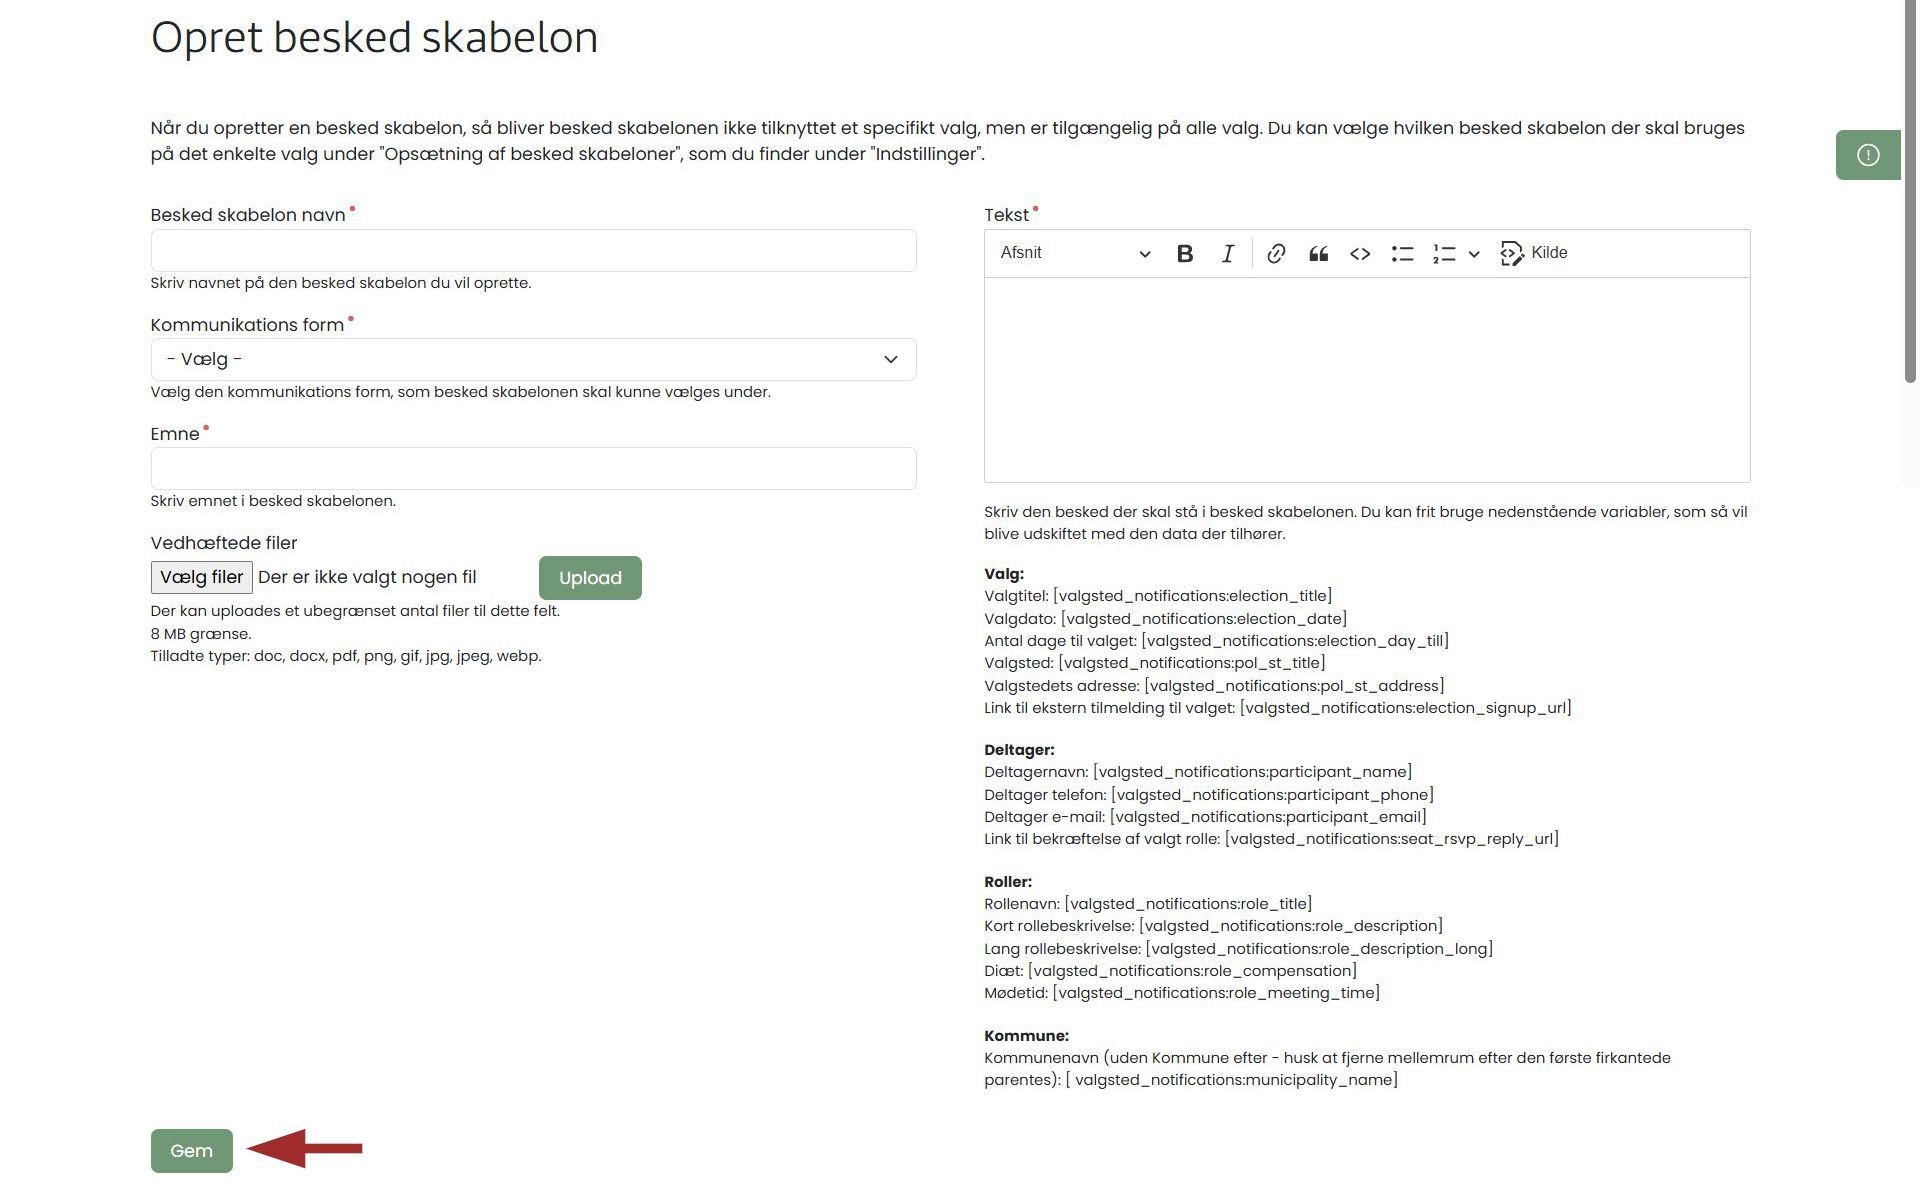Insert inline code in the editor
The height and width of the screenshot is (1197, 1920).
(1360, 254)
